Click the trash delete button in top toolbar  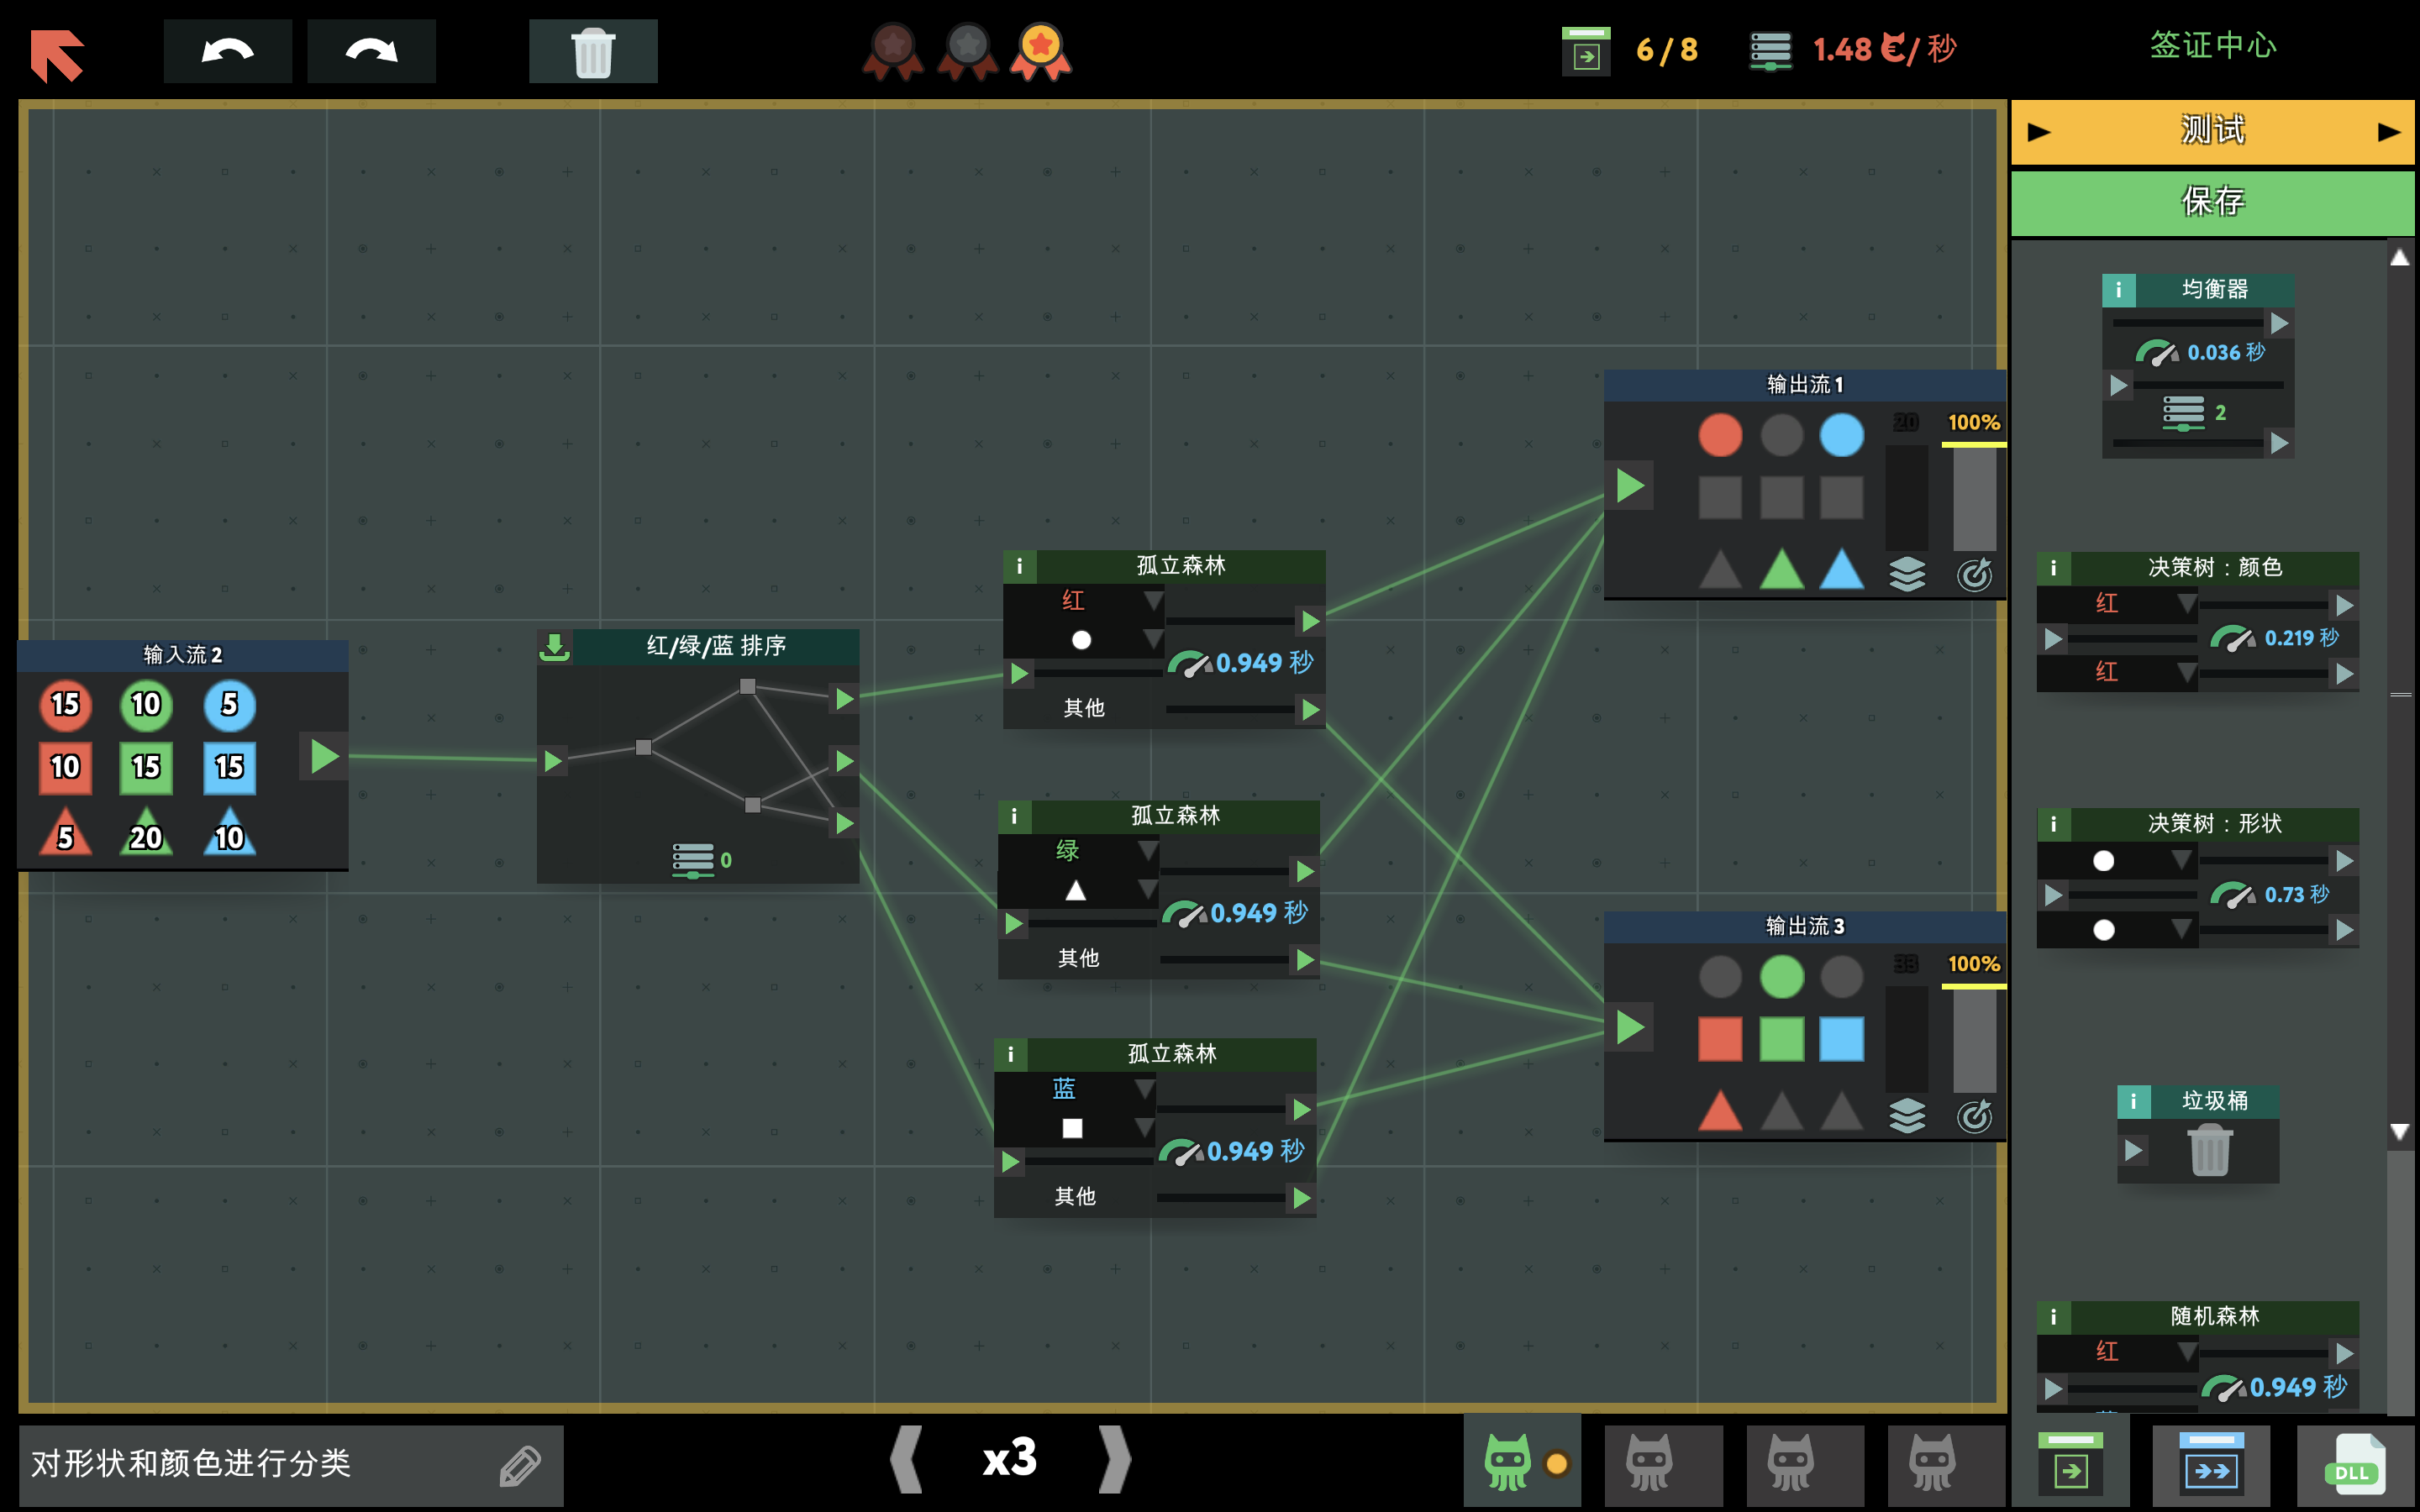pyautogui.click(x=592, y=51)
